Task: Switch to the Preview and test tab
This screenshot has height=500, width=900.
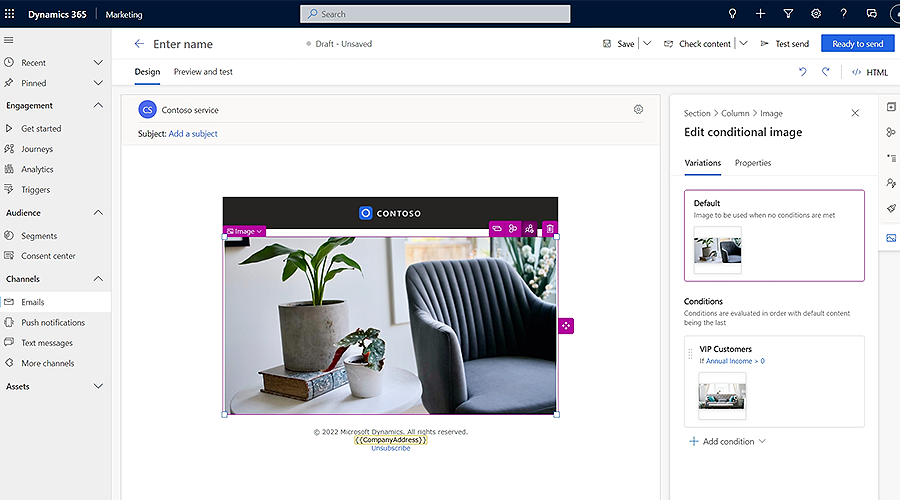Action: [203, 72]
